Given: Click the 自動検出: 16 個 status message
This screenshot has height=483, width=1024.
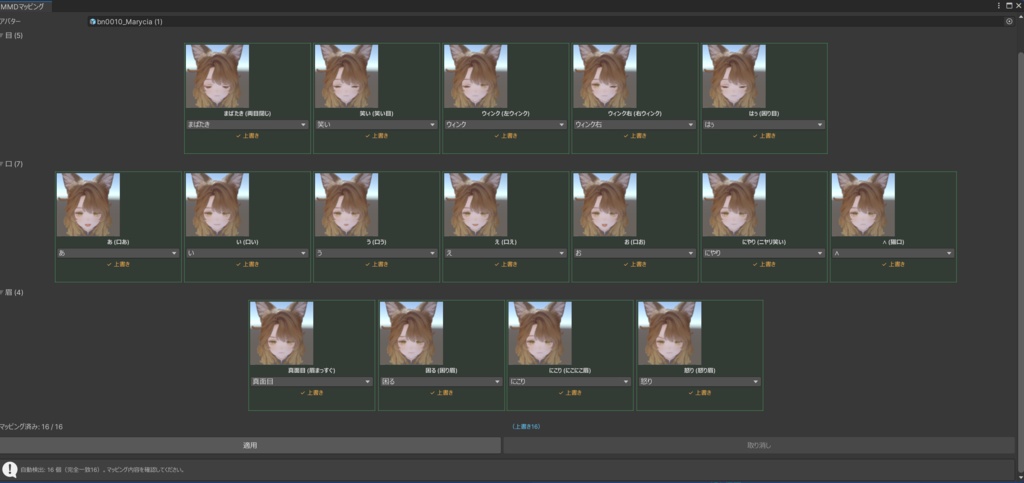Looking at the screenshot, I should [102, 469].
